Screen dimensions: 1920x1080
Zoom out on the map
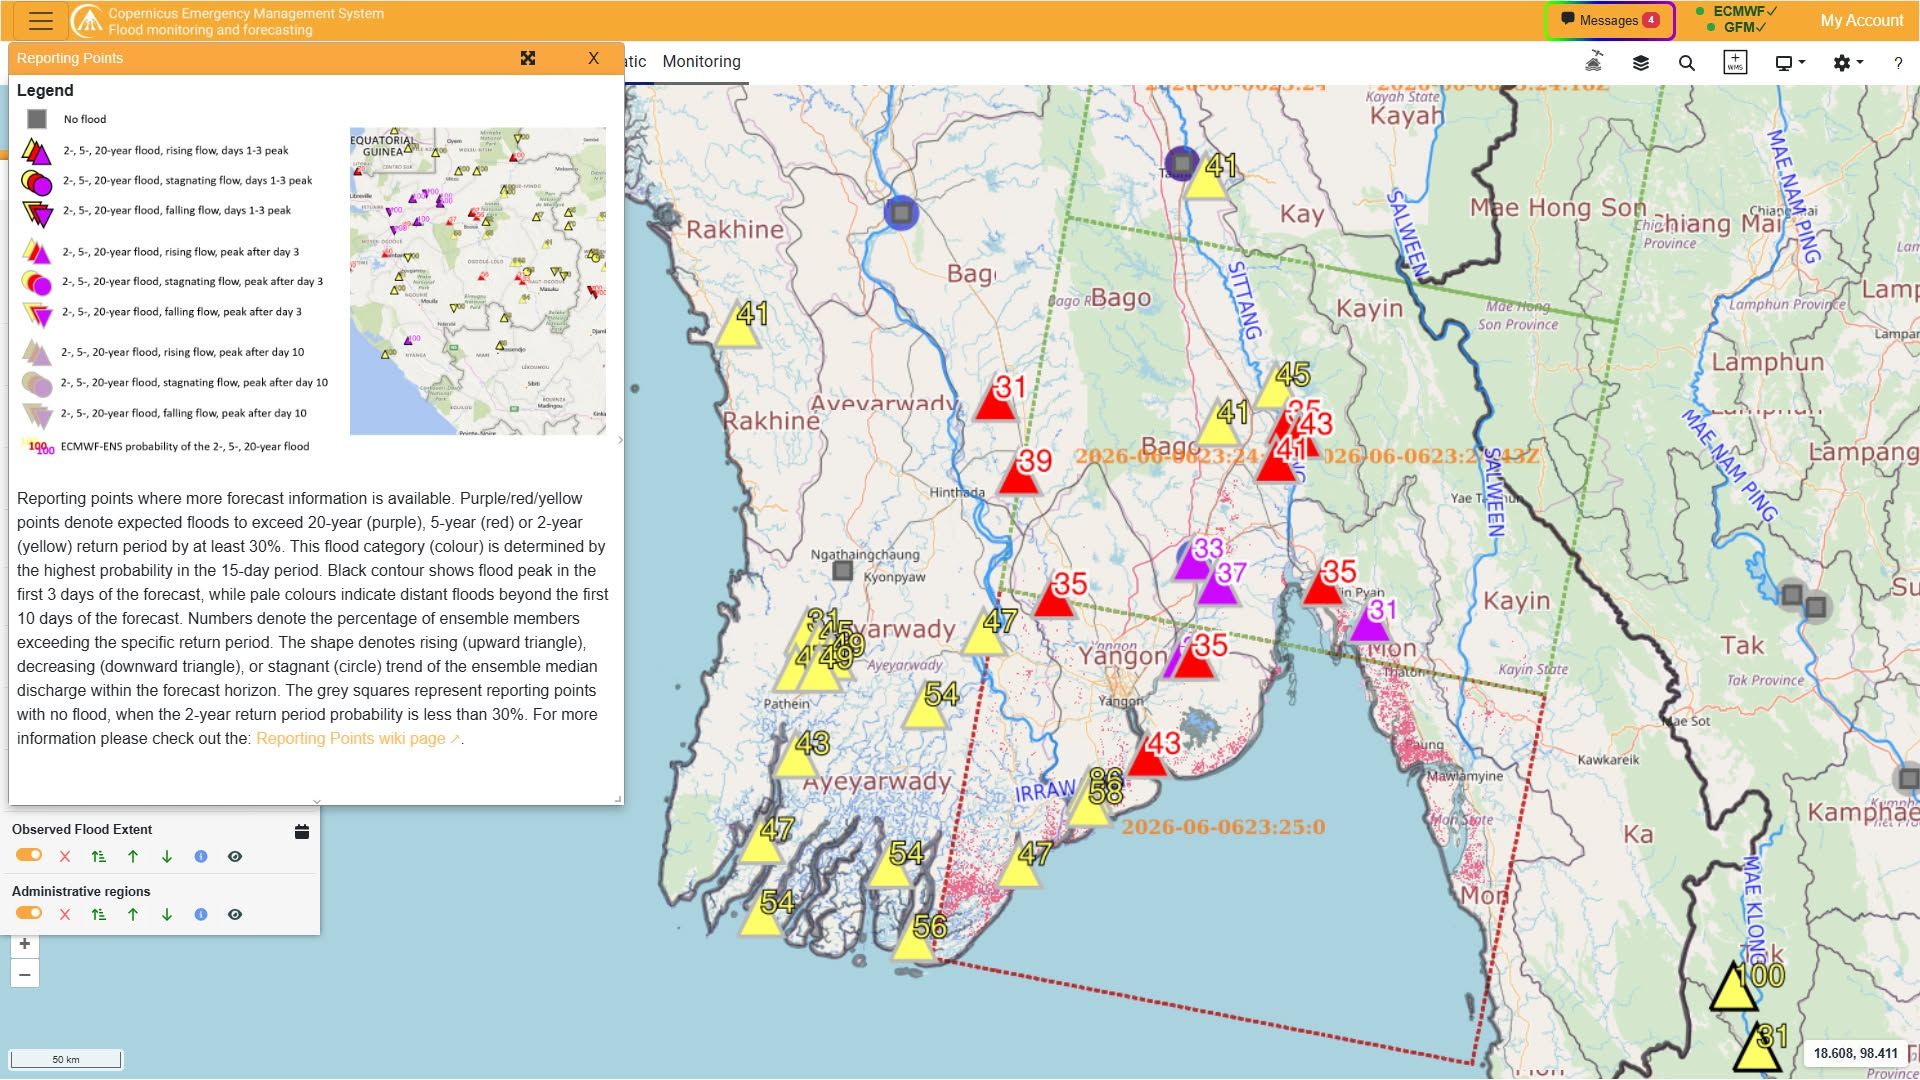click(25, 974)
